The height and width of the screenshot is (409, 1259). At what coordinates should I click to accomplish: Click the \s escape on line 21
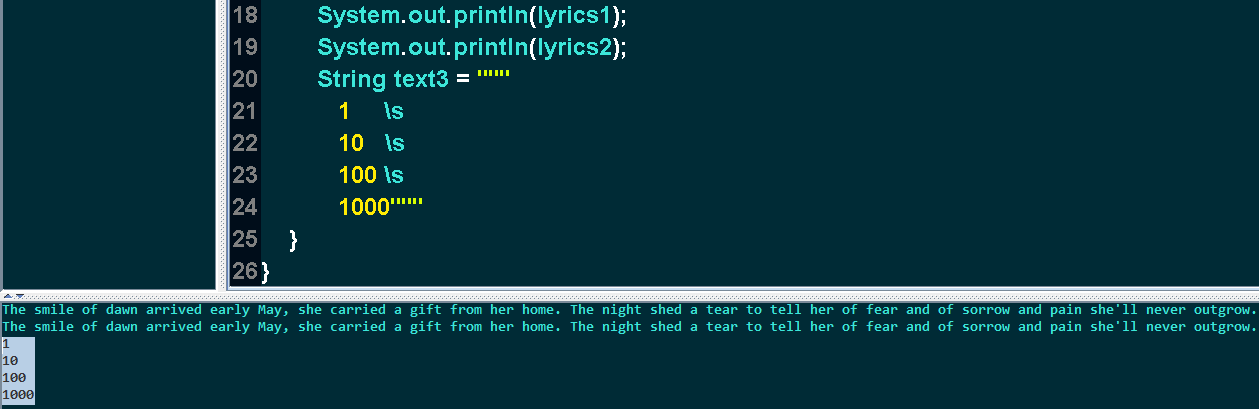click(x=393, y=112)
